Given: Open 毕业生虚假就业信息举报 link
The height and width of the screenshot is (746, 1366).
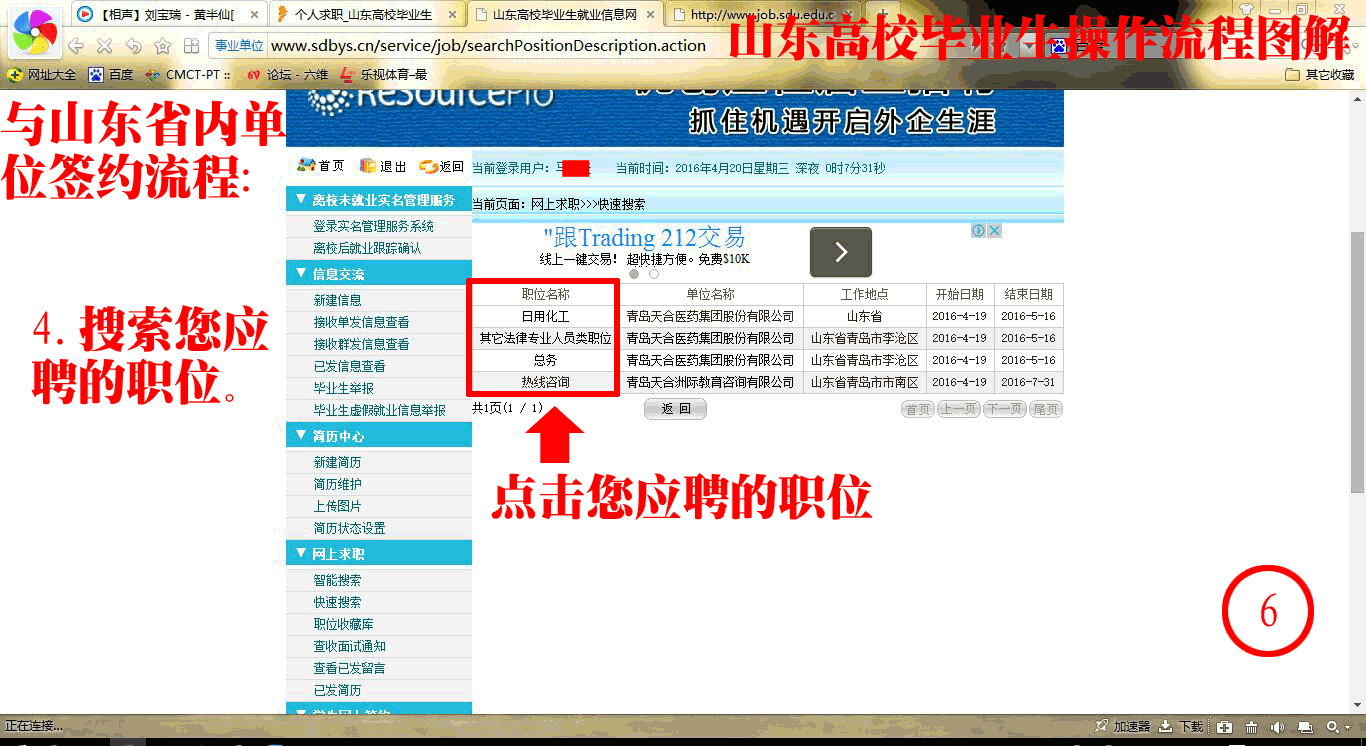Looking at the screenshot, I should (380, 410).
